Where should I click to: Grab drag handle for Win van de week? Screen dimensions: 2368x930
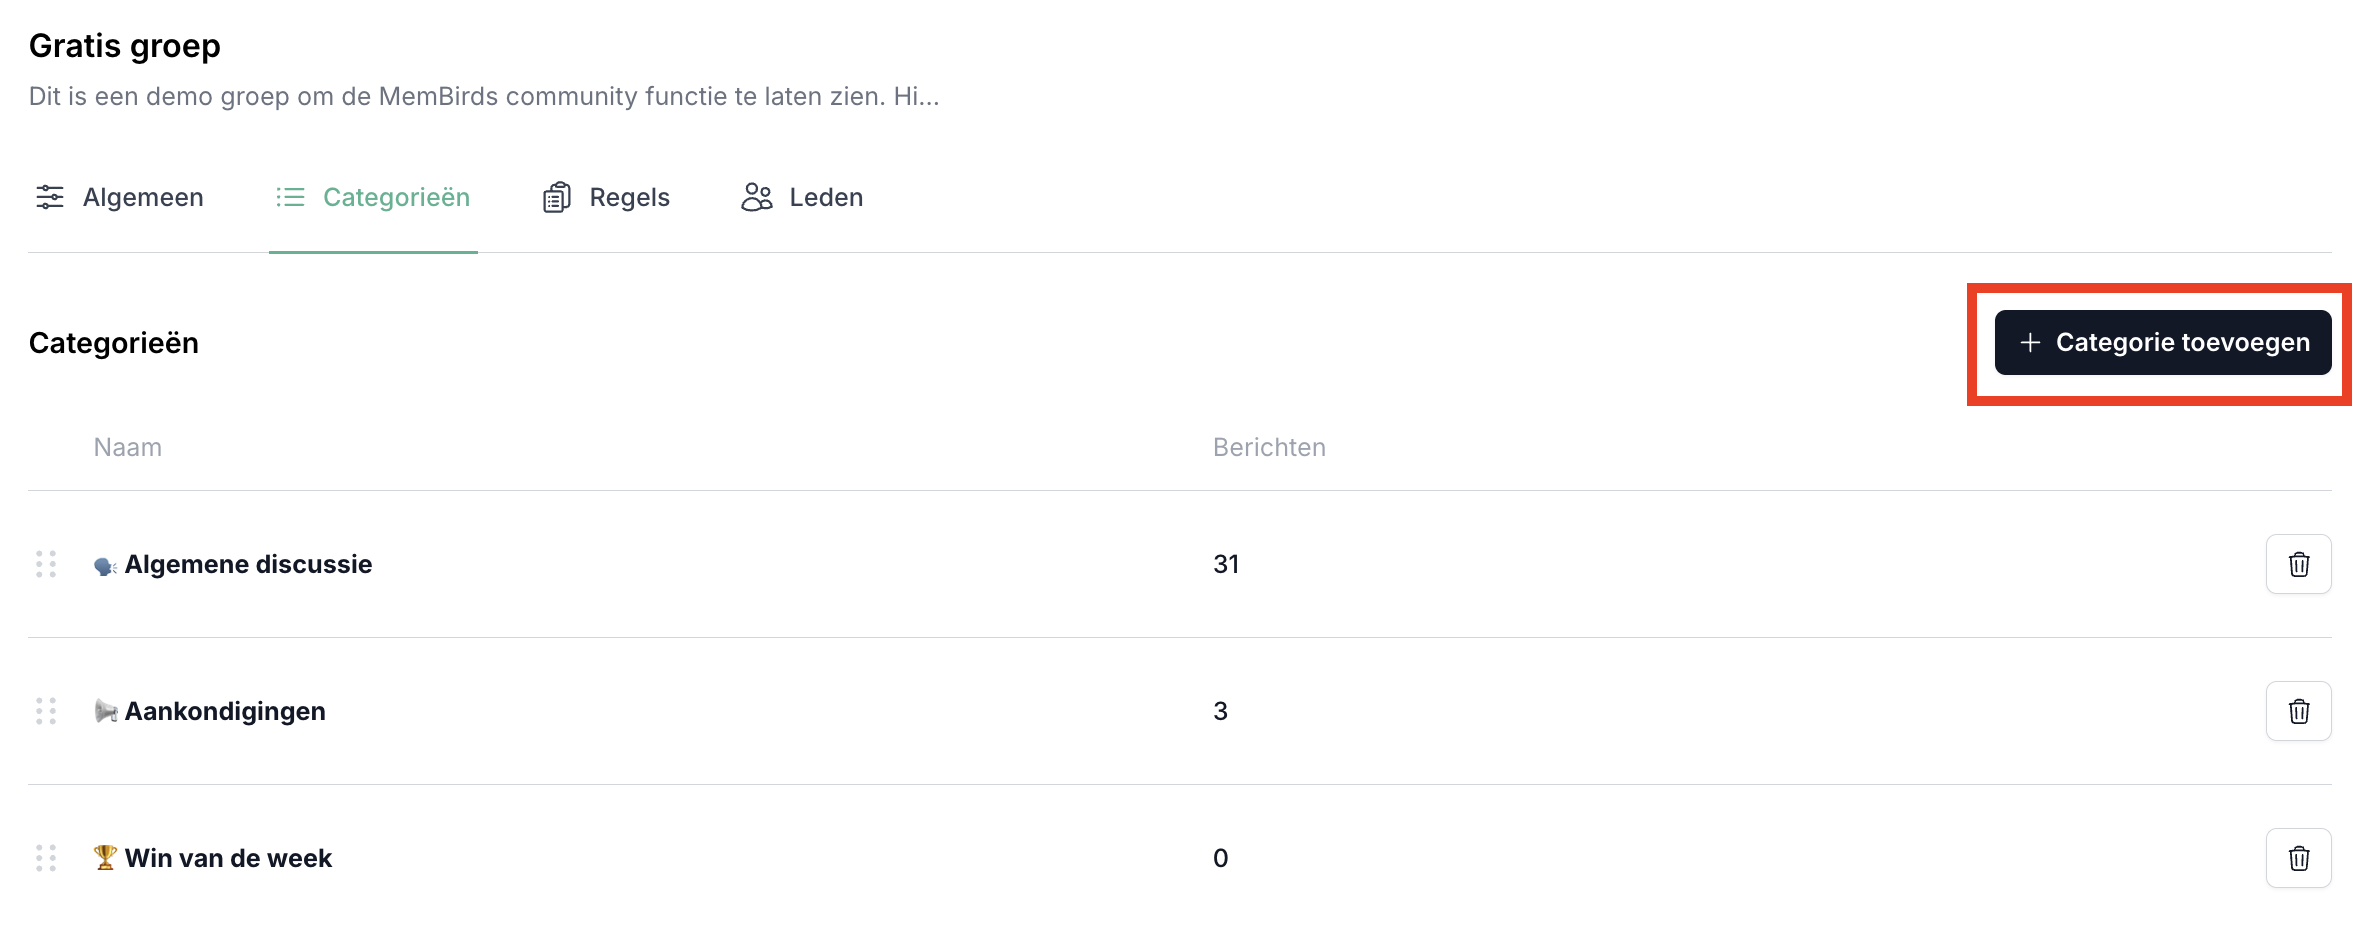(x=46, y=858)
